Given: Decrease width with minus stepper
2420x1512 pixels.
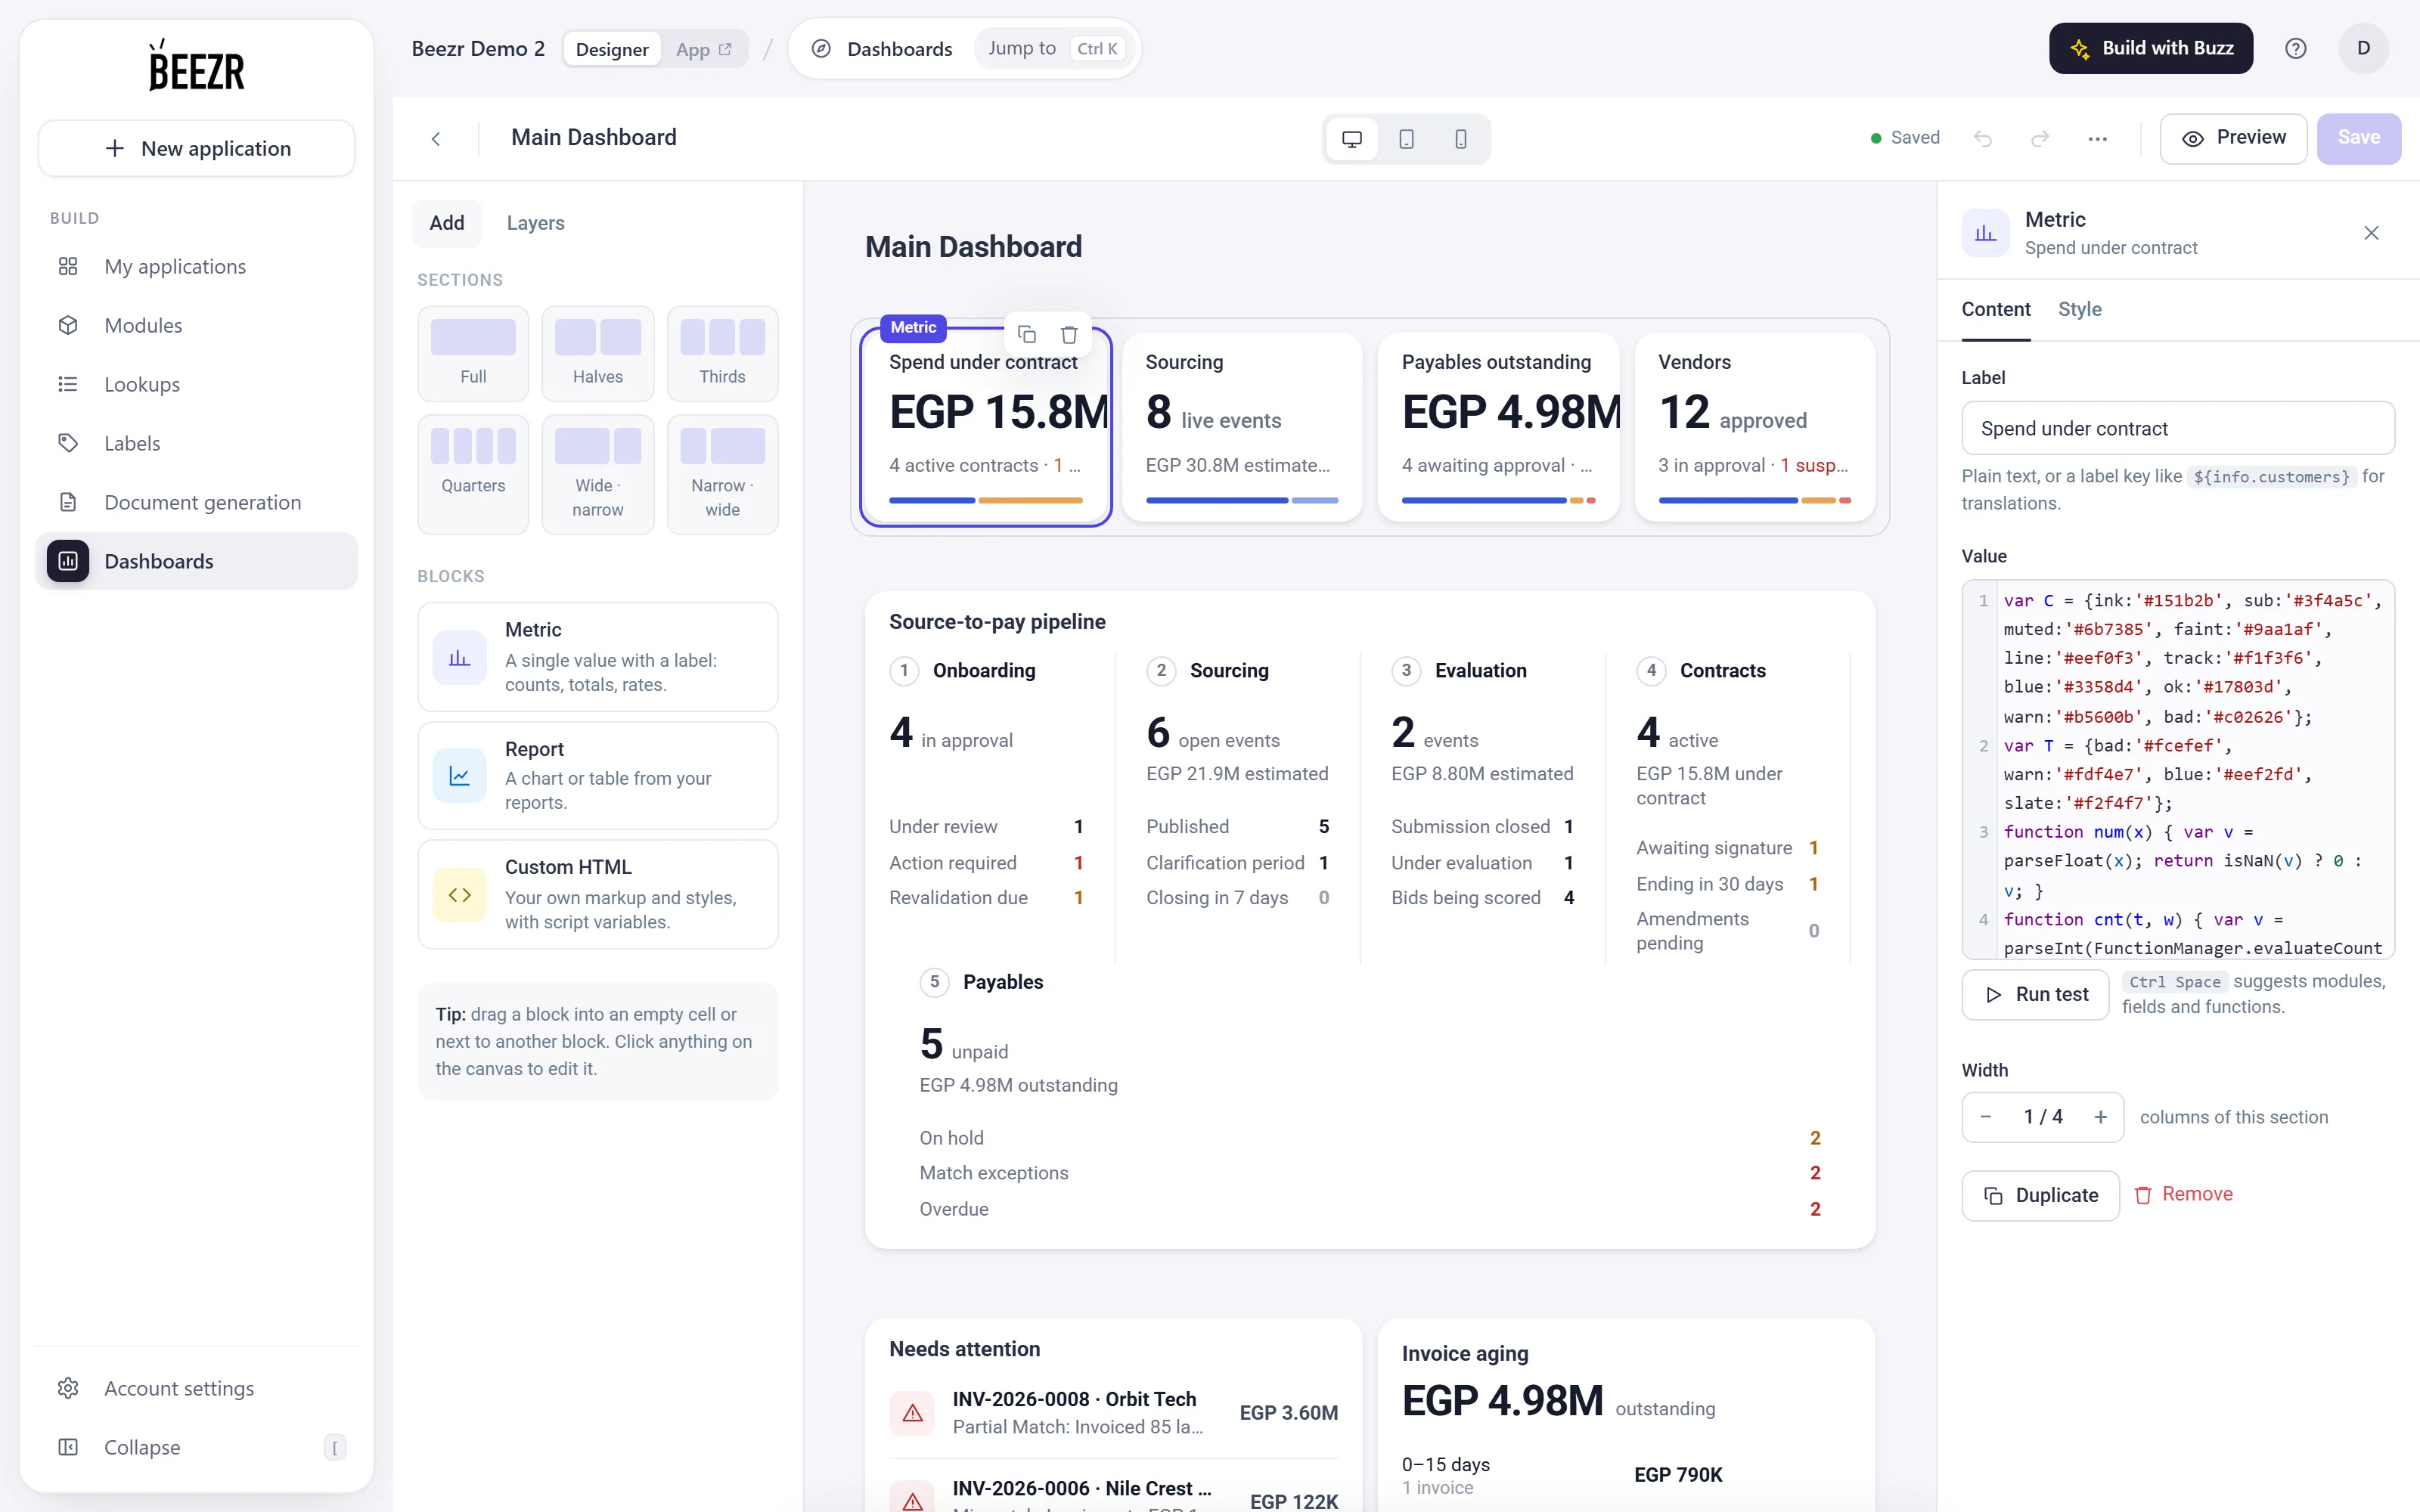Looking at the screenshot, I should tap(1986, 1117).
